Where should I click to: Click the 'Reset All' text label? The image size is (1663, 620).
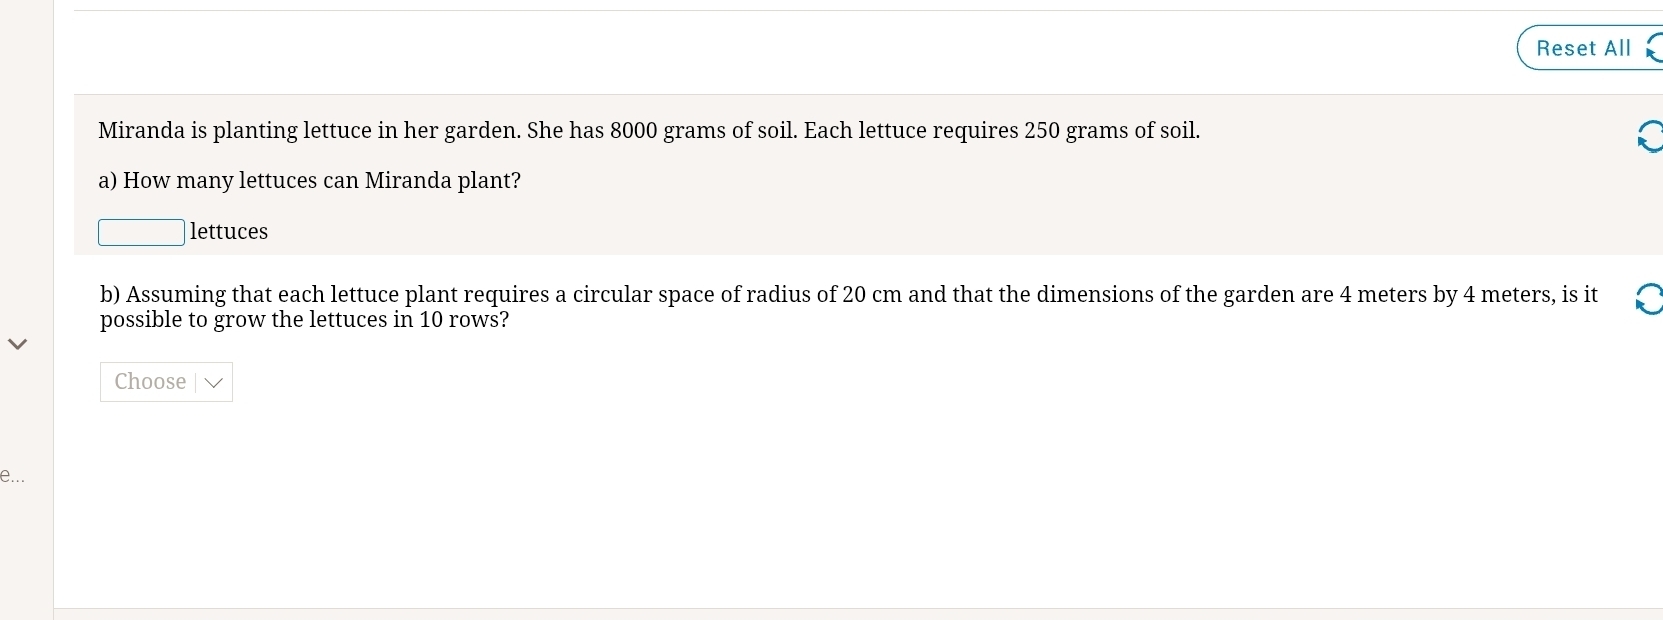(x=1583, y=48)
